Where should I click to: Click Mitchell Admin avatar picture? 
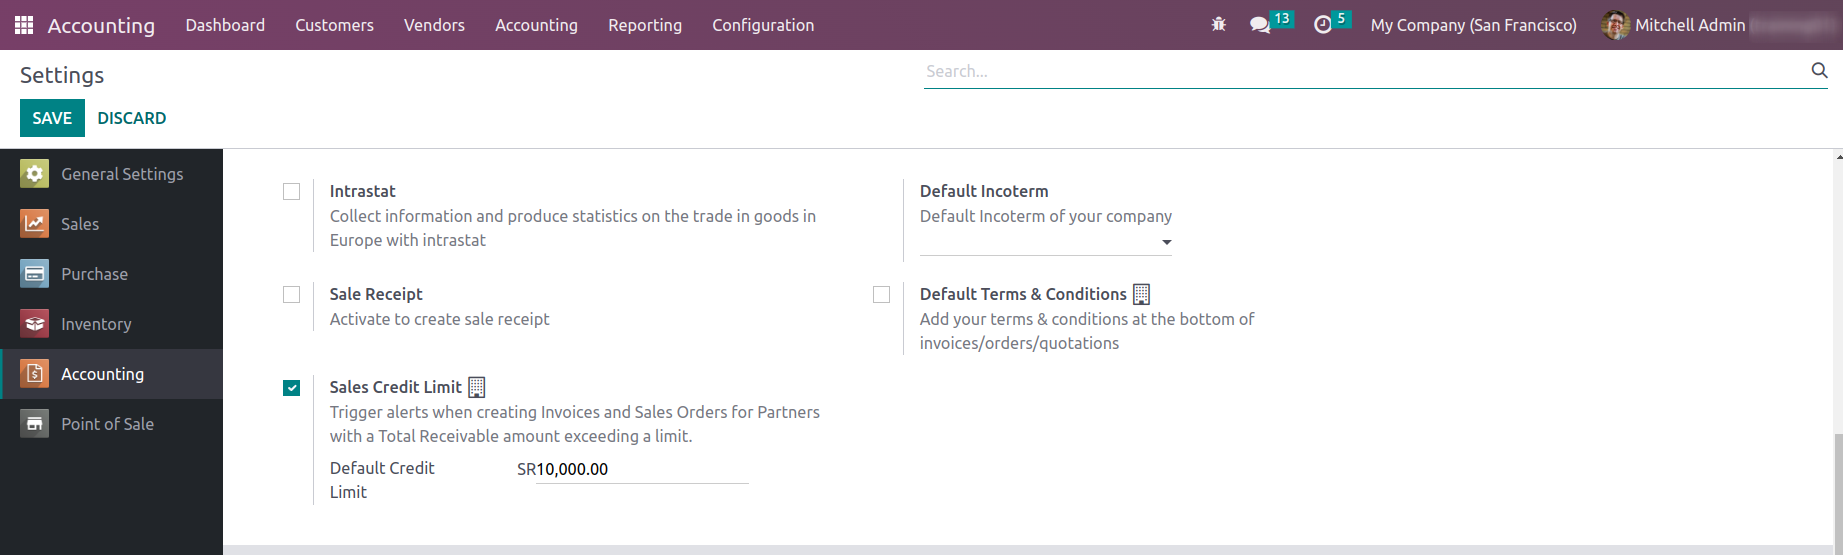point(1615,25)
